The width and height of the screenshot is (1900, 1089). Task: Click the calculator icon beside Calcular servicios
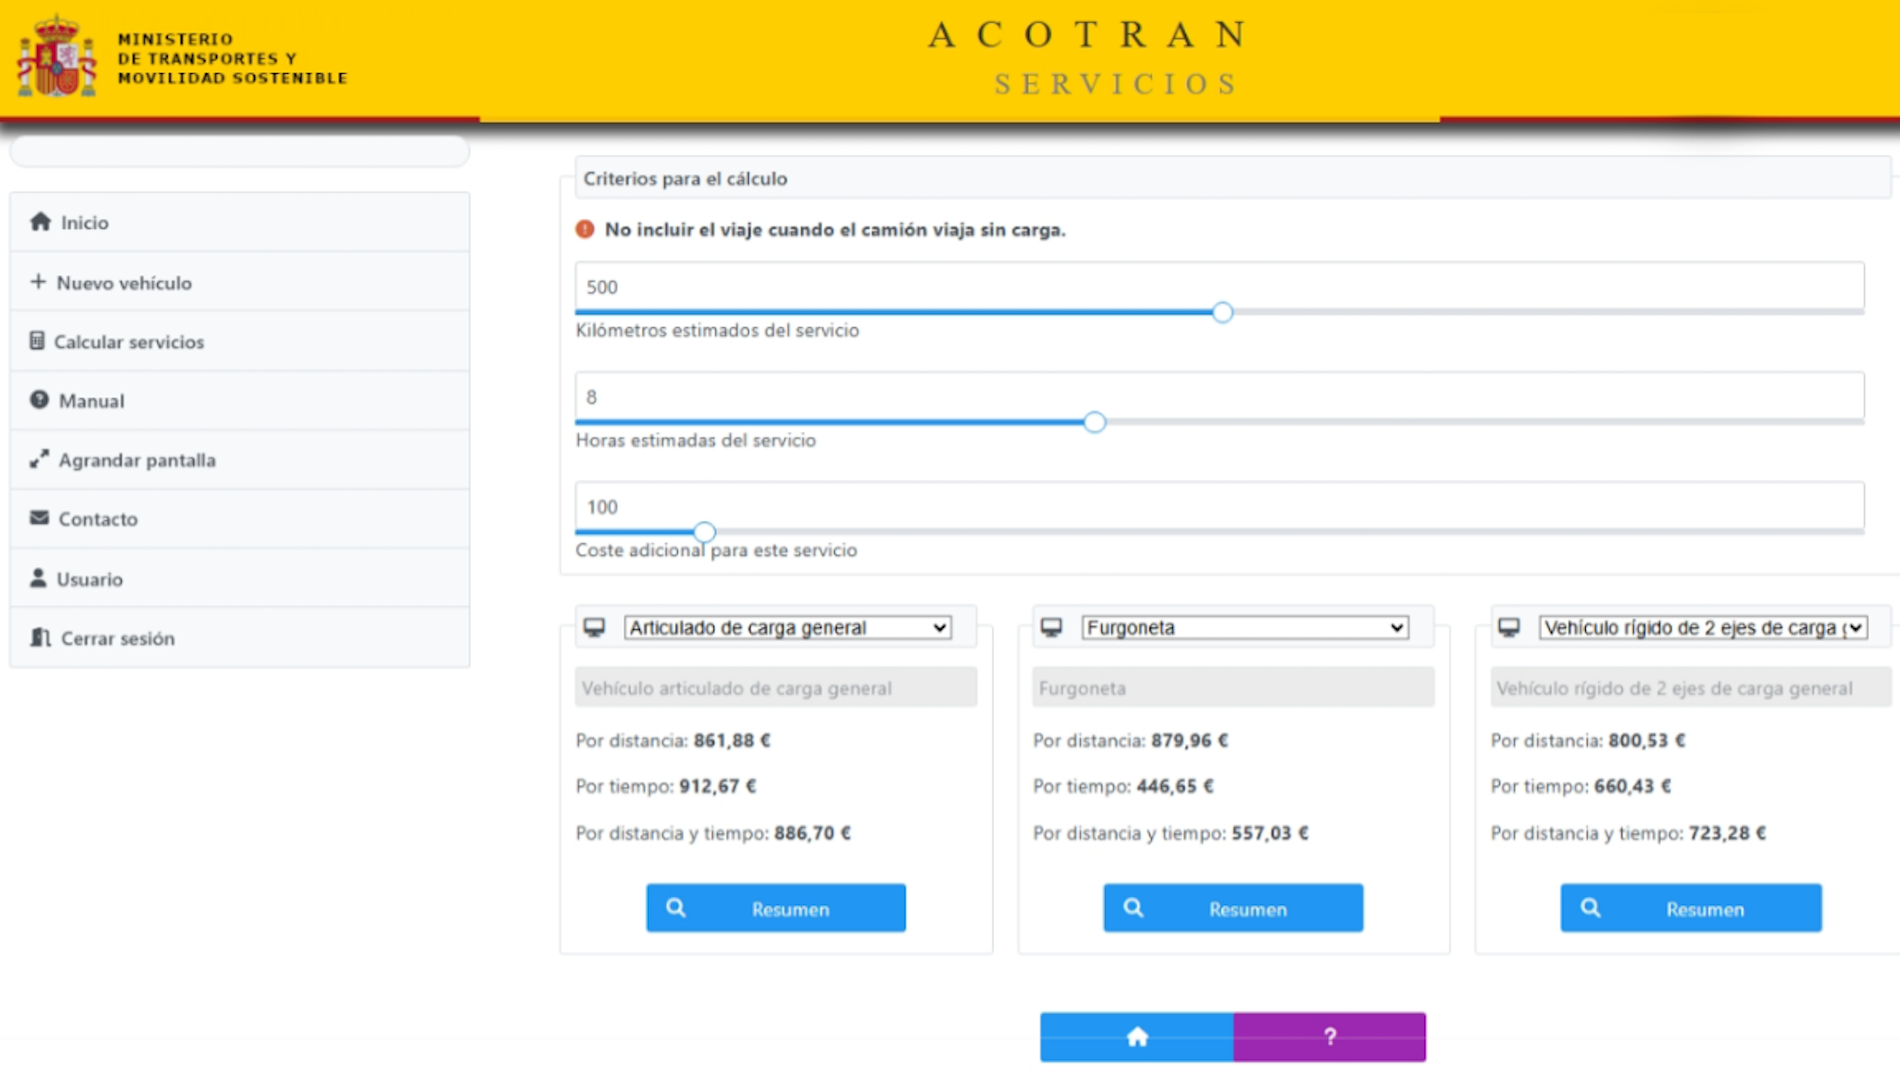37,341
